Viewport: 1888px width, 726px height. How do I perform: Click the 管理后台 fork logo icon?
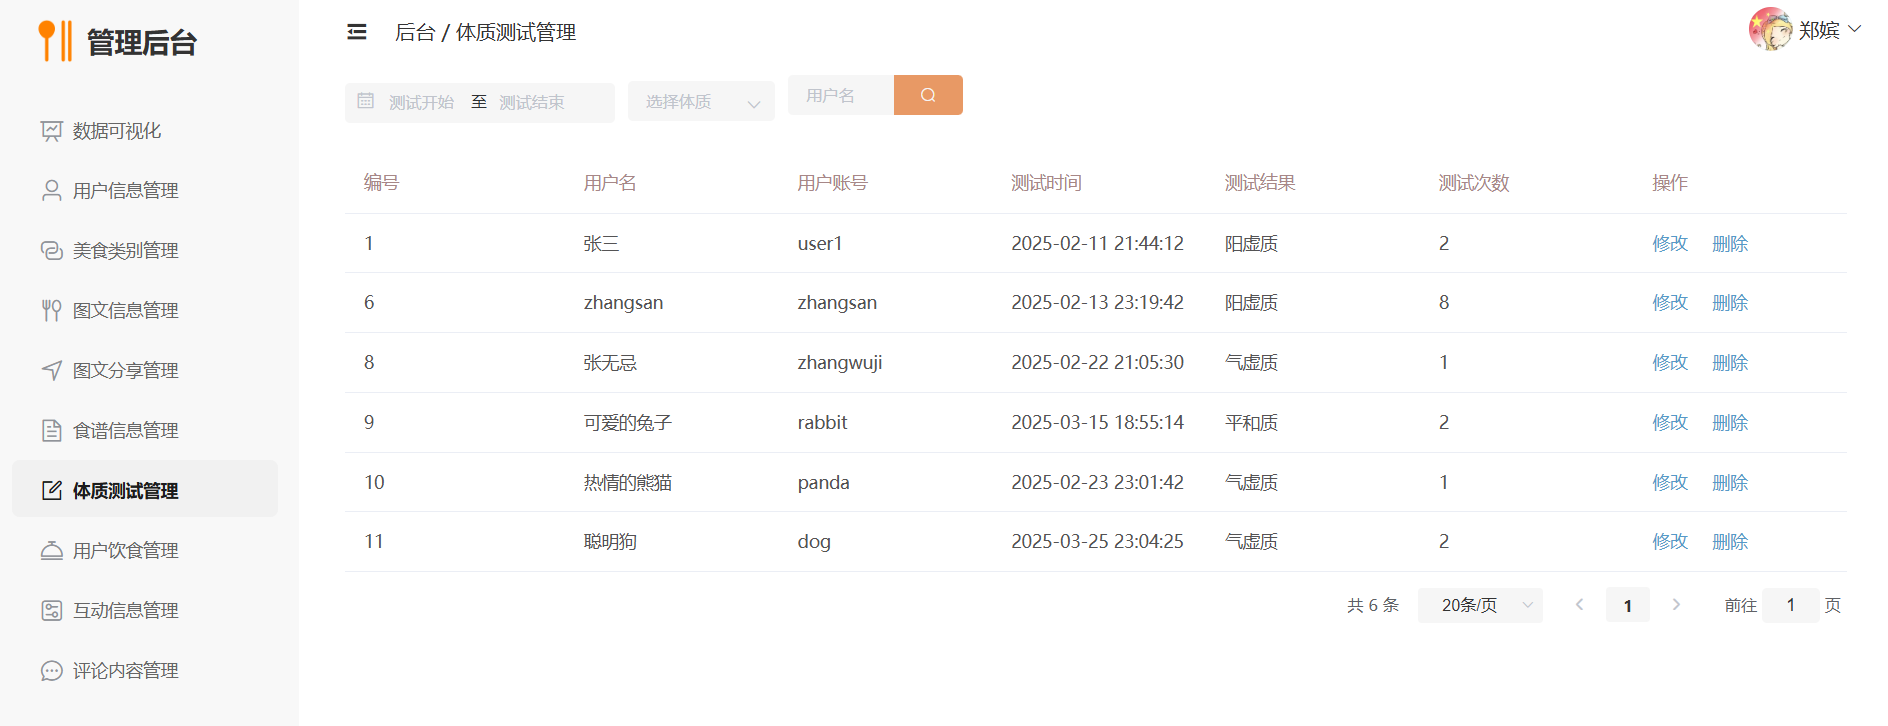55,41
